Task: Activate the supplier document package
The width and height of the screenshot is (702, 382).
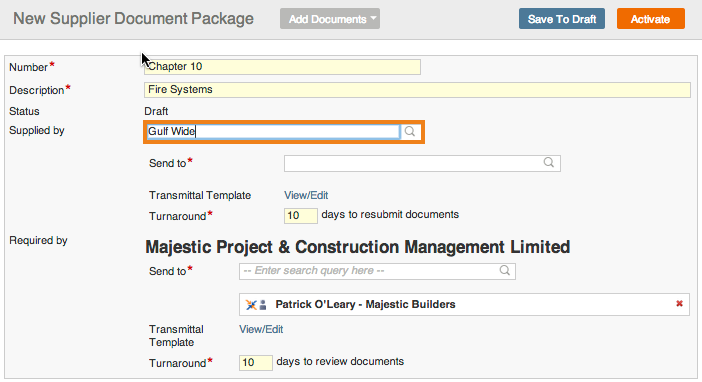Action: (x=651, y=19)
